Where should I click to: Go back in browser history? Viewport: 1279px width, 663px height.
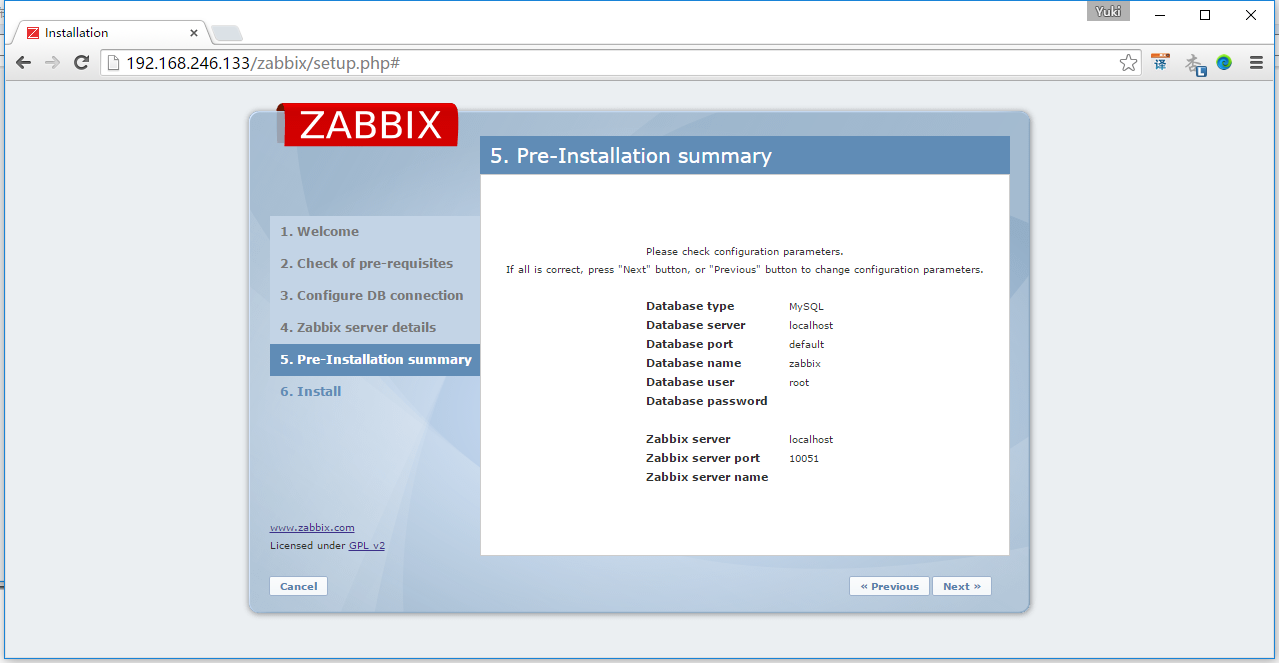point(23,62)
